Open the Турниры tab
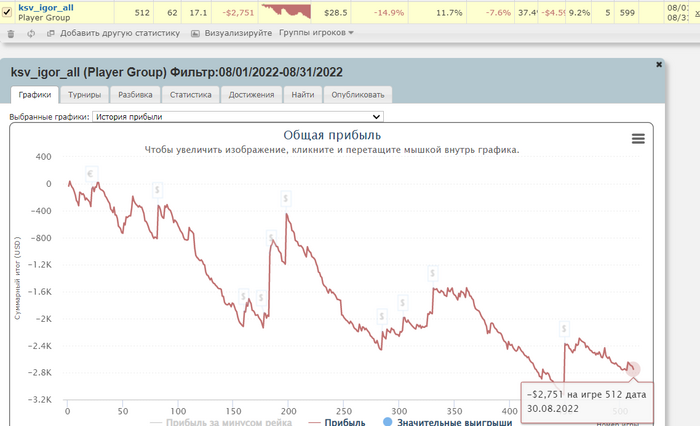Screen dimensions: 700x426 tap(84, 95)
